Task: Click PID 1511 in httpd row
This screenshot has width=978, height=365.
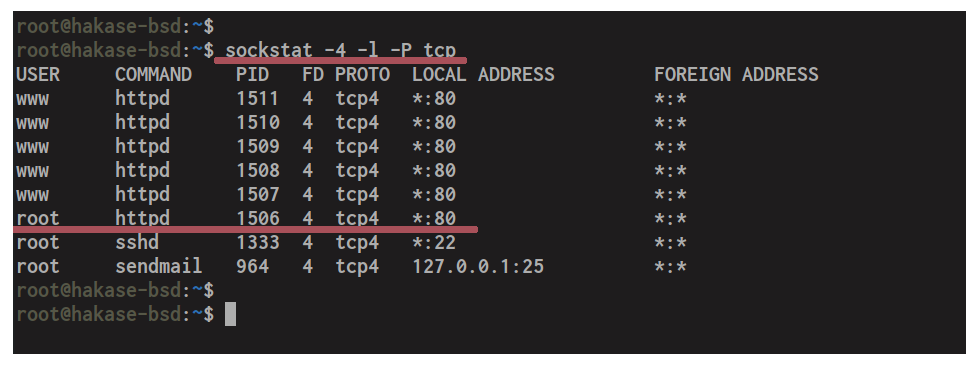Action: pos(258,99)
